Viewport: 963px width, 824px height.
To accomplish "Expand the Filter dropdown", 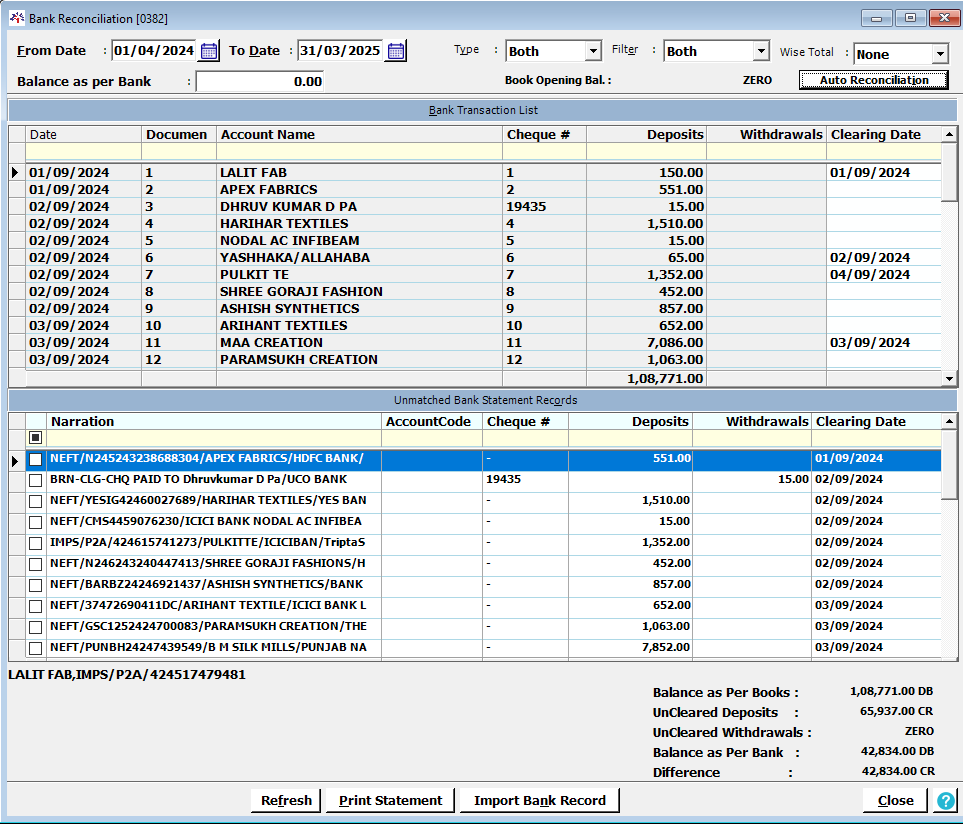I will 761,51.
